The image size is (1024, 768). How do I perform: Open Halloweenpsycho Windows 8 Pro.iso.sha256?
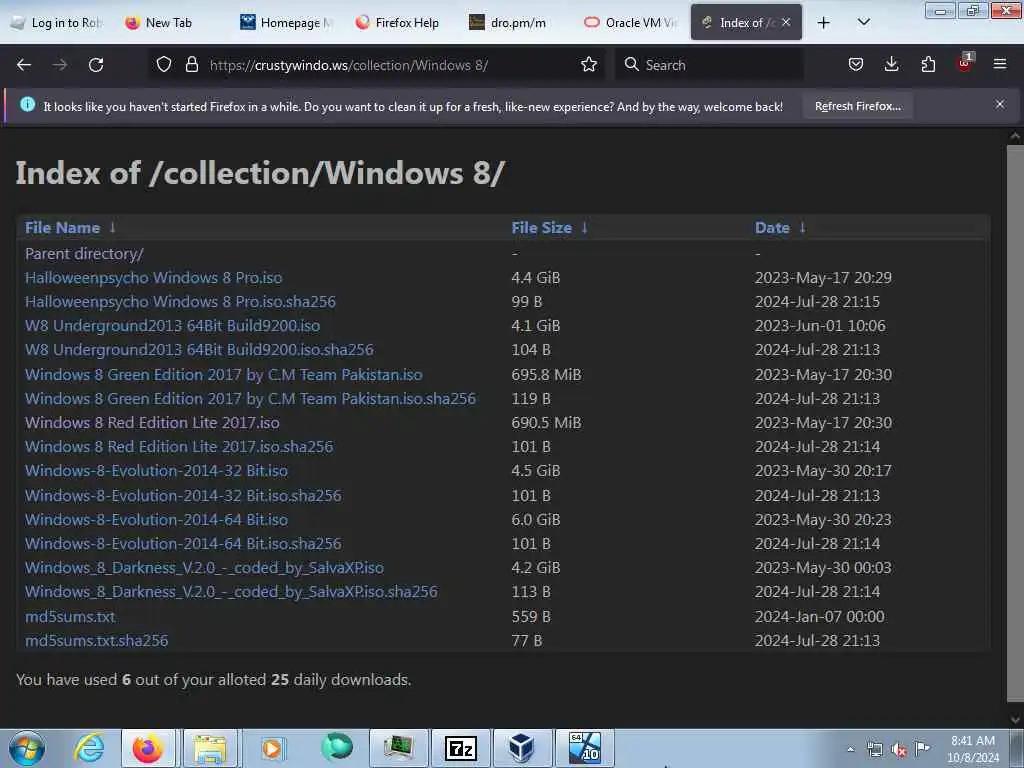pyautogui.click(x=180, y=302)
